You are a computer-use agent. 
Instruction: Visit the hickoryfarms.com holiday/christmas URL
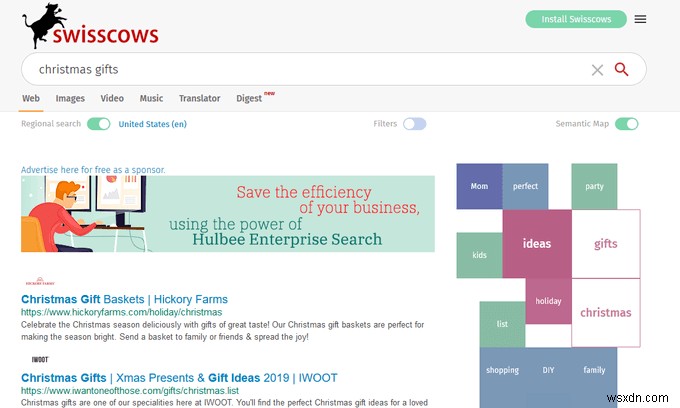pos(121,312)
